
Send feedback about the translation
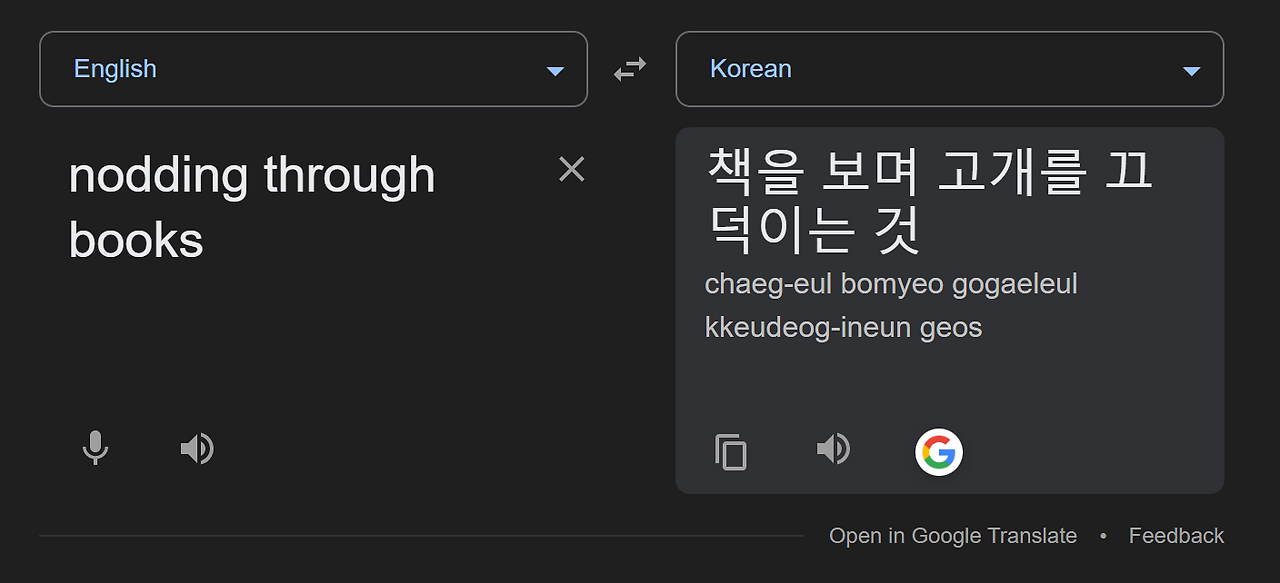pos(1176,535)
